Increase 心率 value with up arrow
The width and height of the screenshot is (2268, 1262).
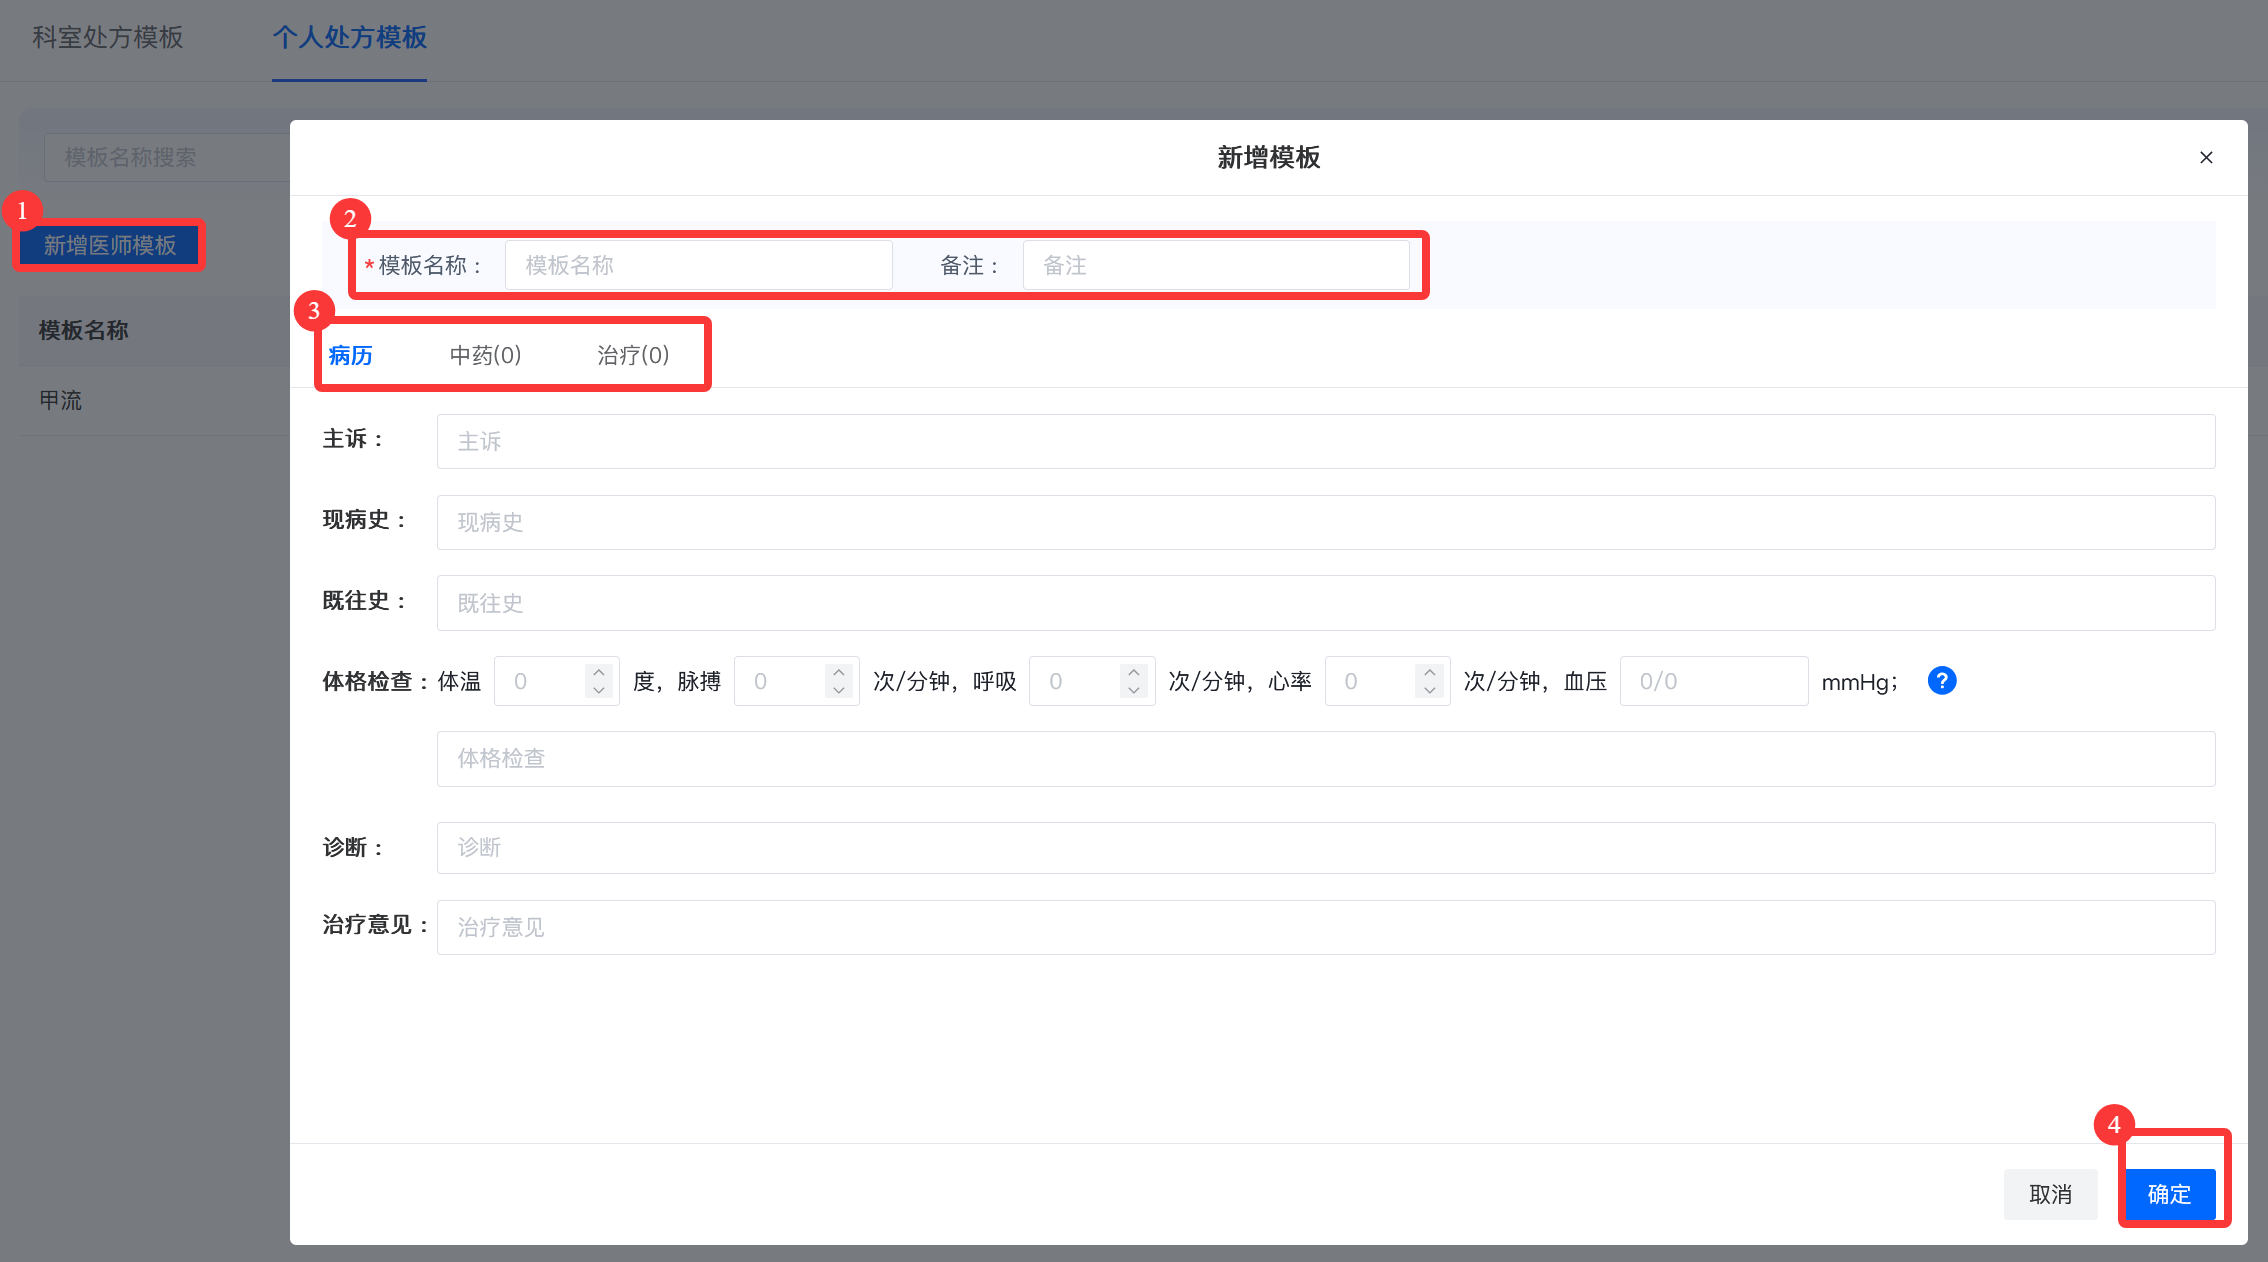tap(1430, 671)
